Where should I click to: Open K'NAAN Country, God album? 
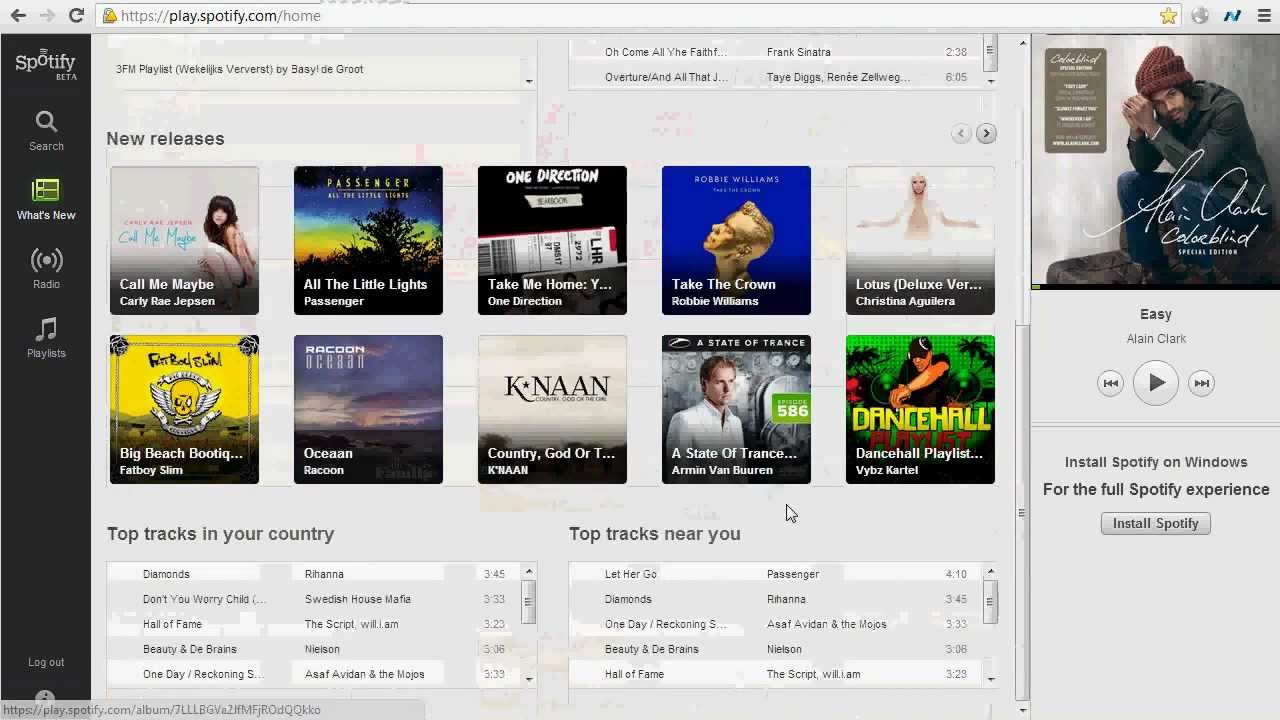pyautogui.click(x=552, y=409)
